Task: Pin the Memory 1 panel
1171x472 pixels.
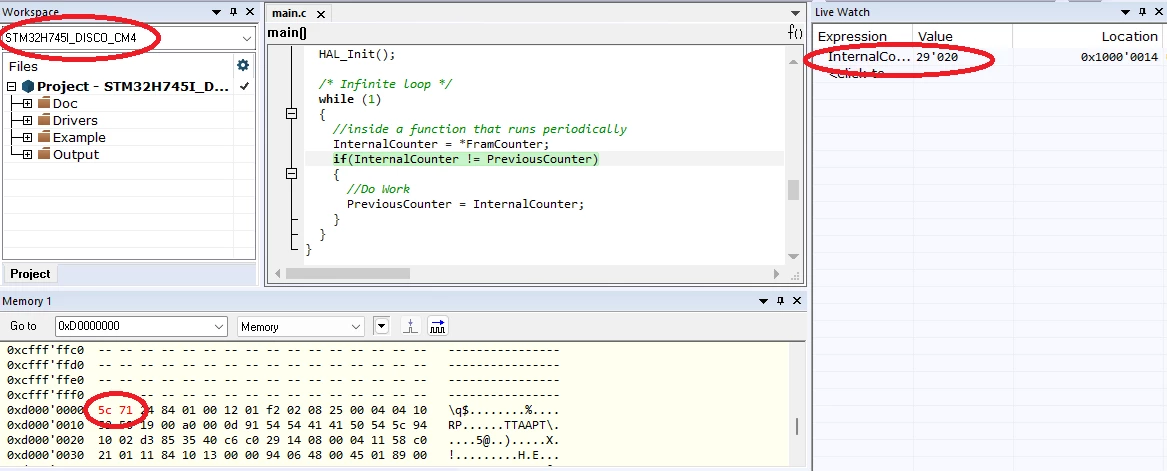Action: (x=780, y=301)
